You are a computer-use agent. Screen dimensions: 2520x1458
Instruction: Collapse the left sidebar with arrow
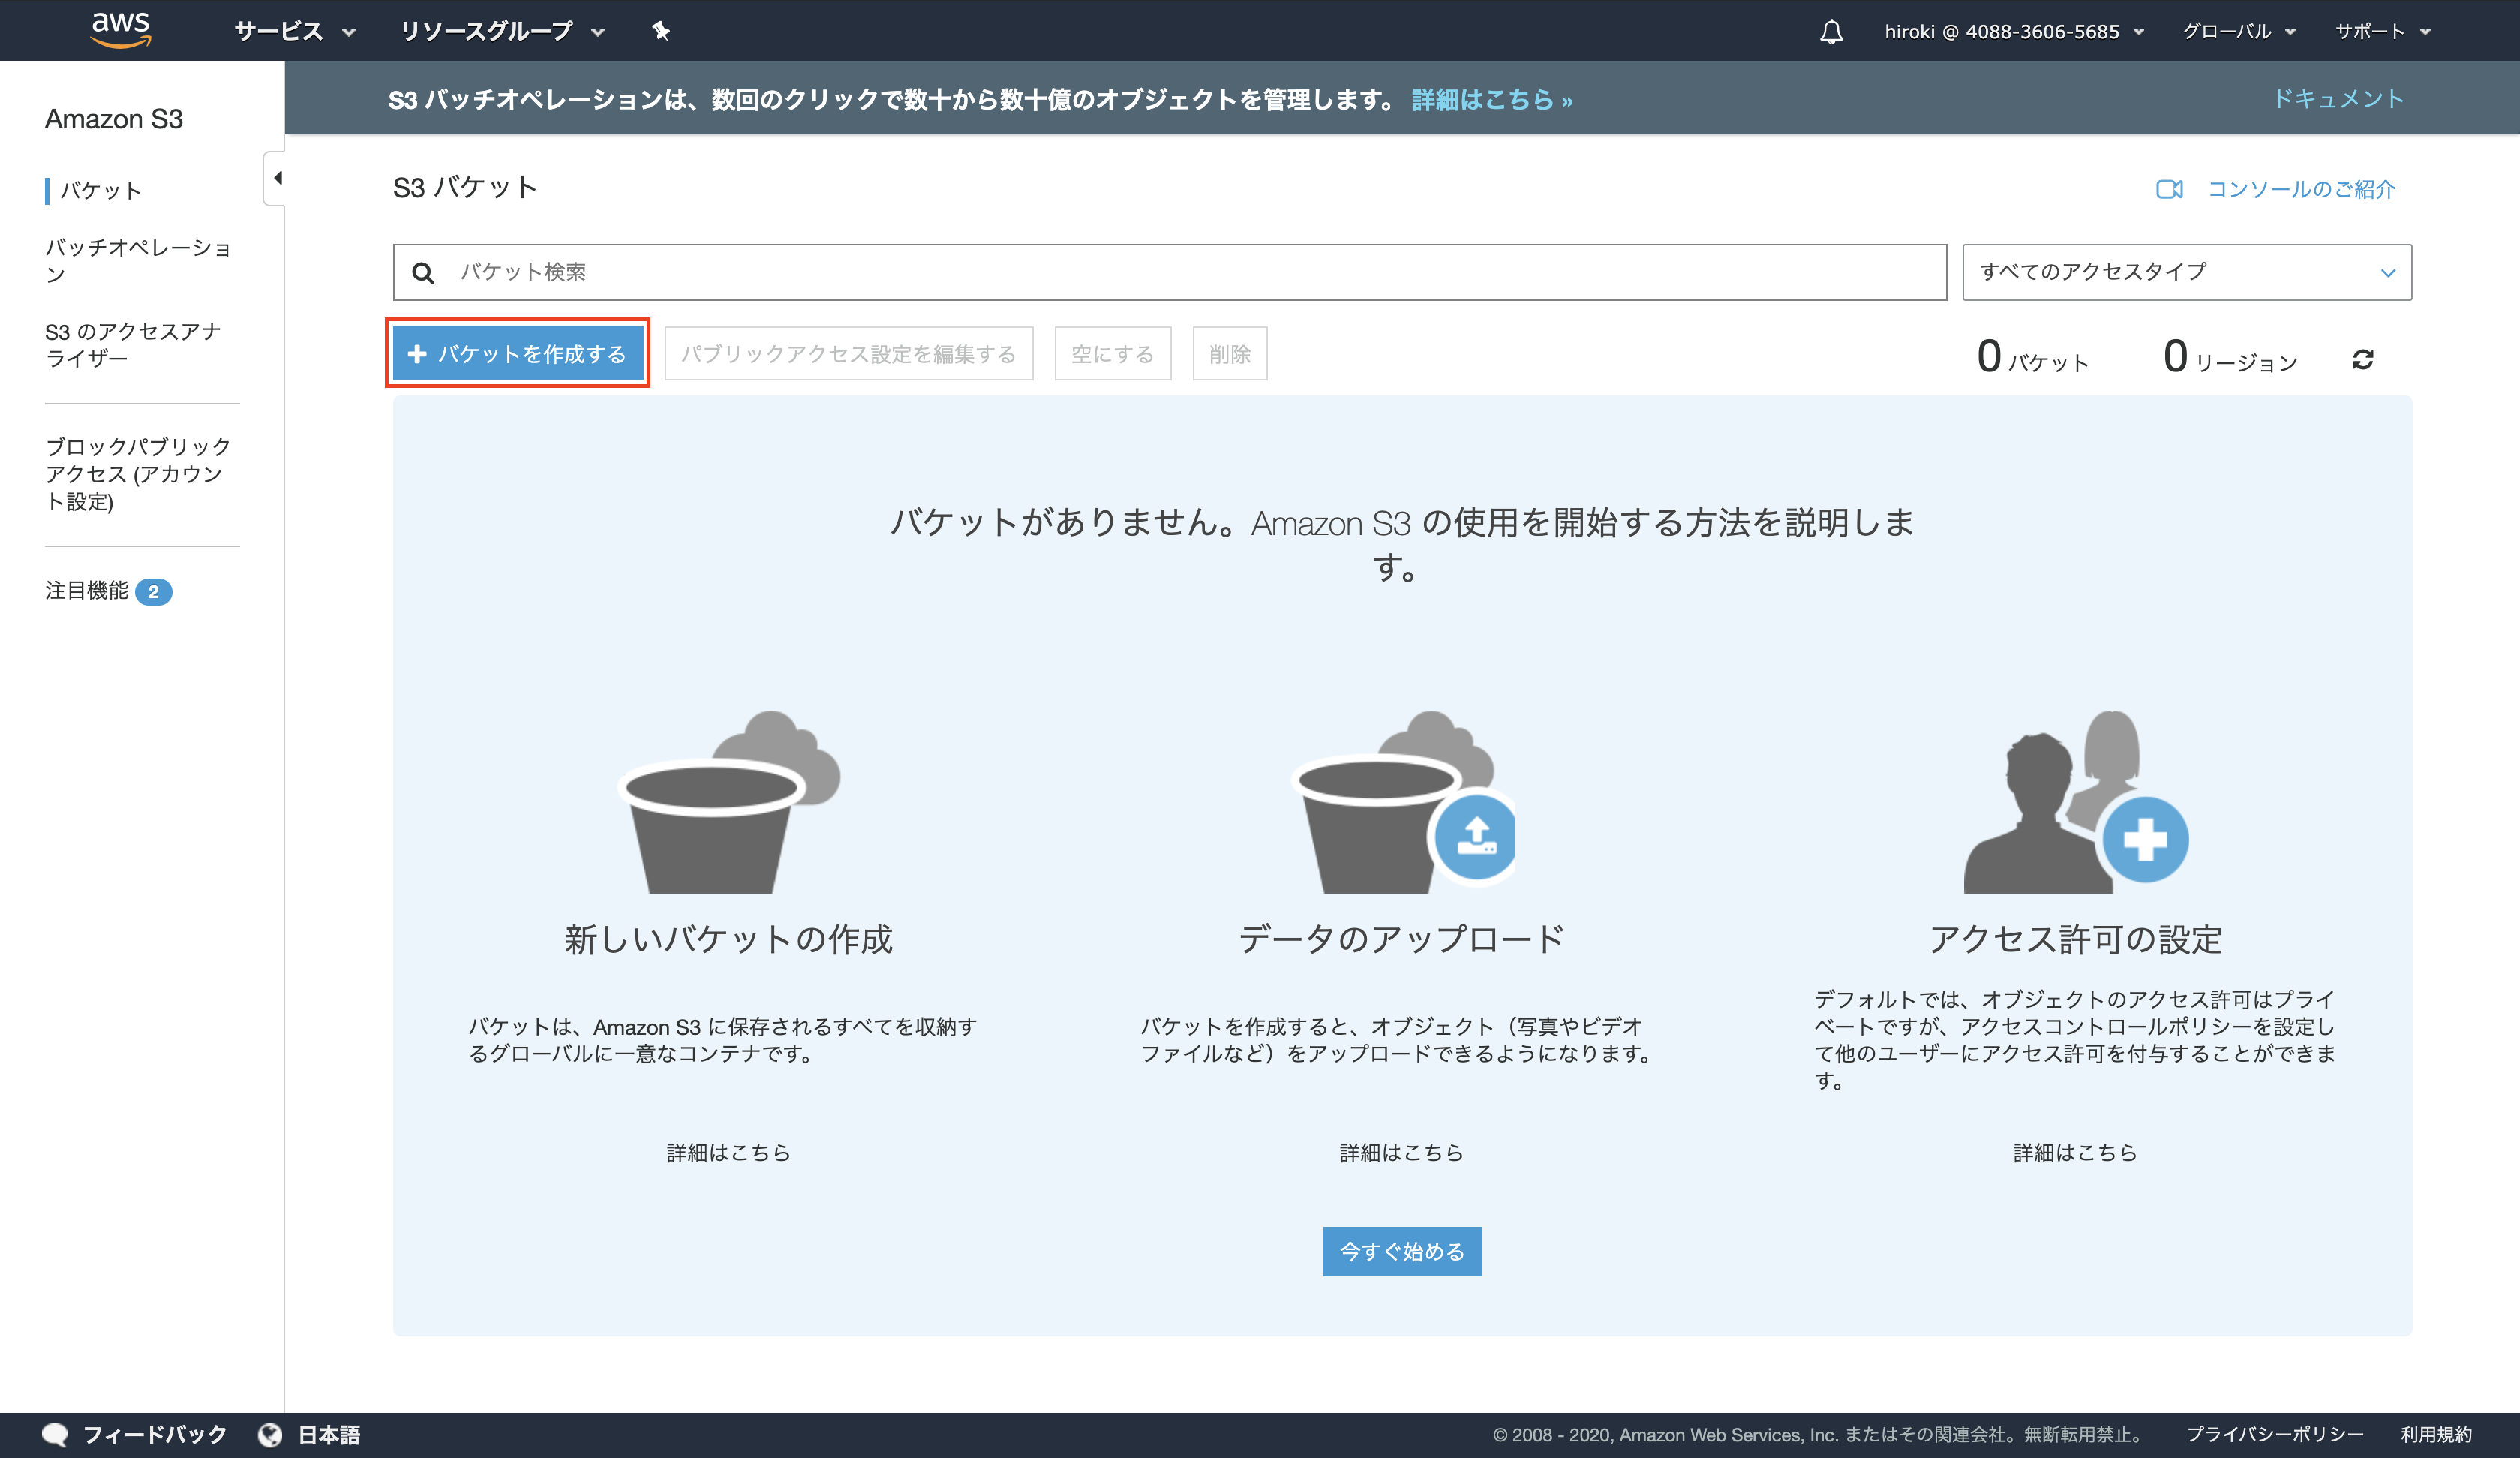(x=277, y=178)
